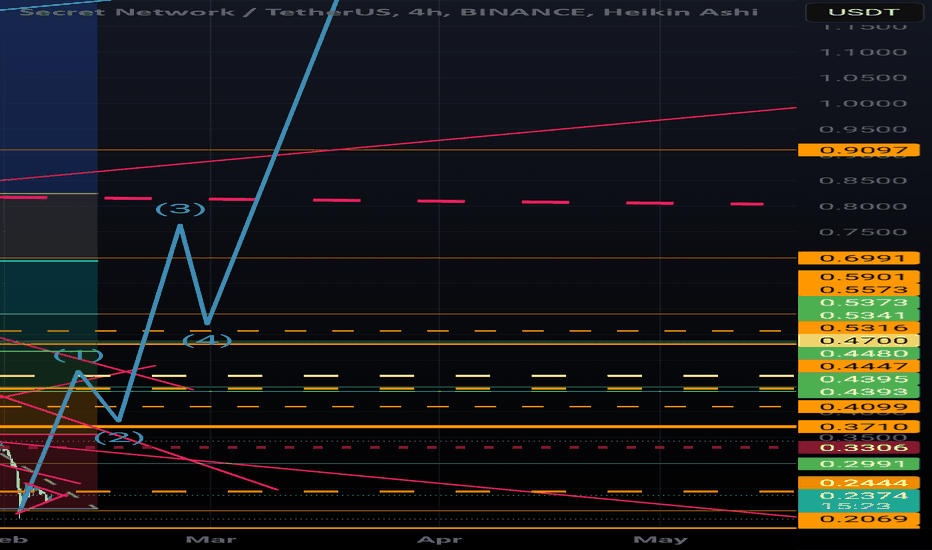Select the (2) Elliott wave label
The width and height of the screenshot is (932, 550).
pyautogui.click(x=119, y=438)
